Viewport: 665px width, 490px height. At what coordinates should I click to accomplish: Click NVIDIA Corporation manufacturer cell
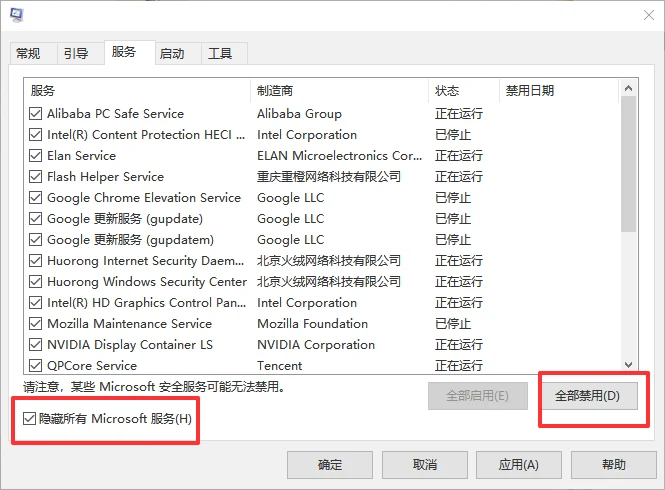pos(316,344)
